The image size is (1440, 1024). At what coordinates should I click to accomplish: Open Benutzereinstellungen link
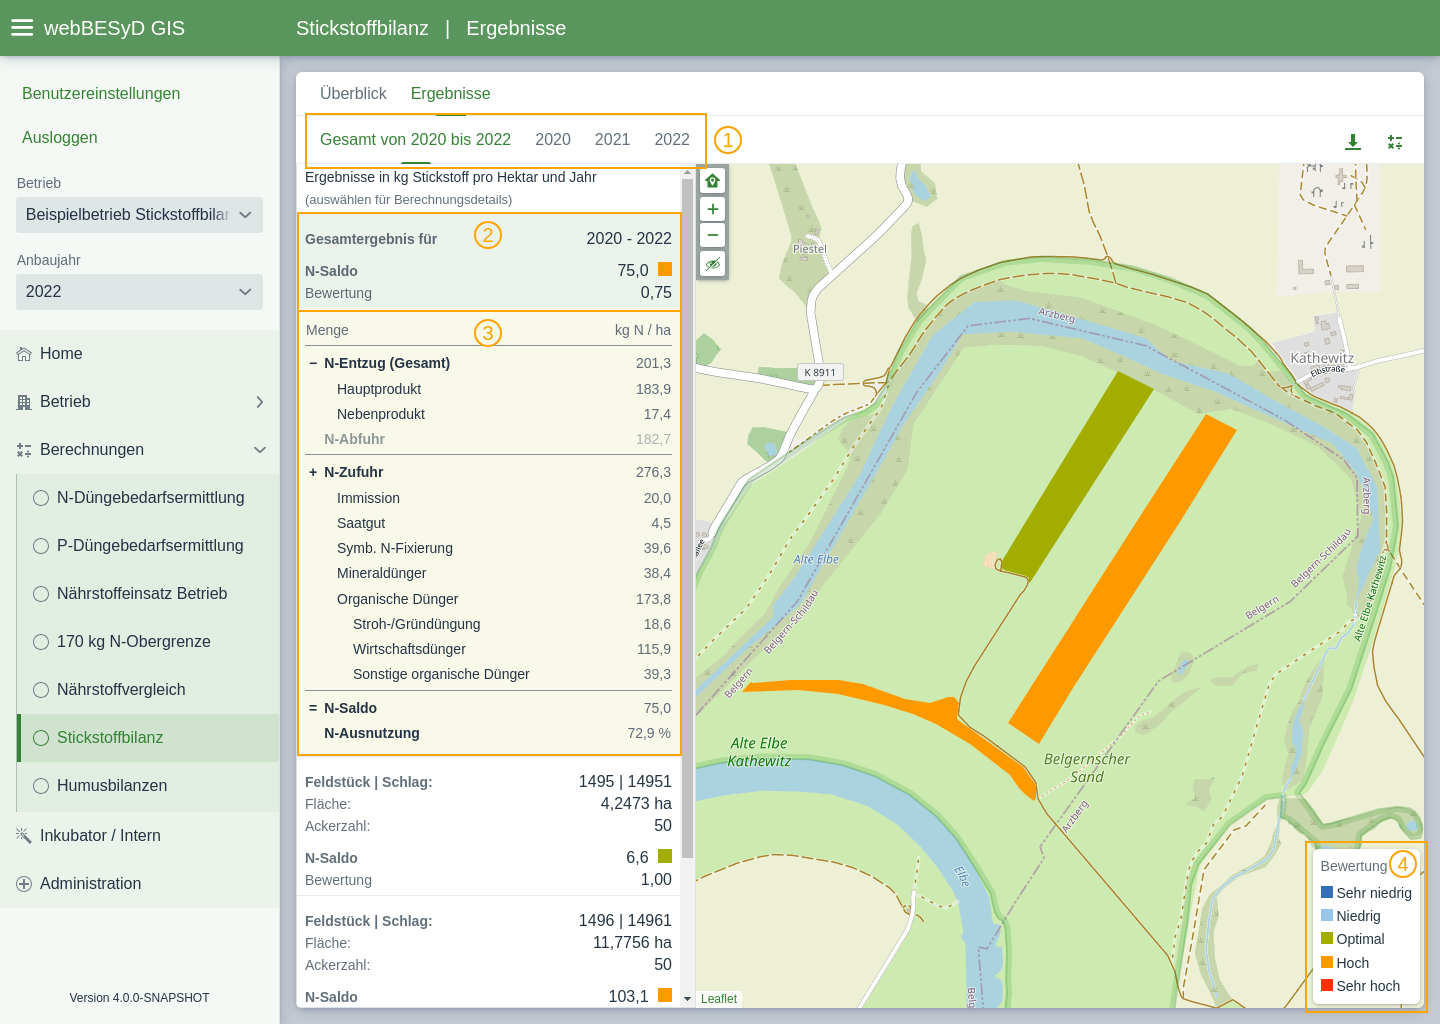coord(101,94)
